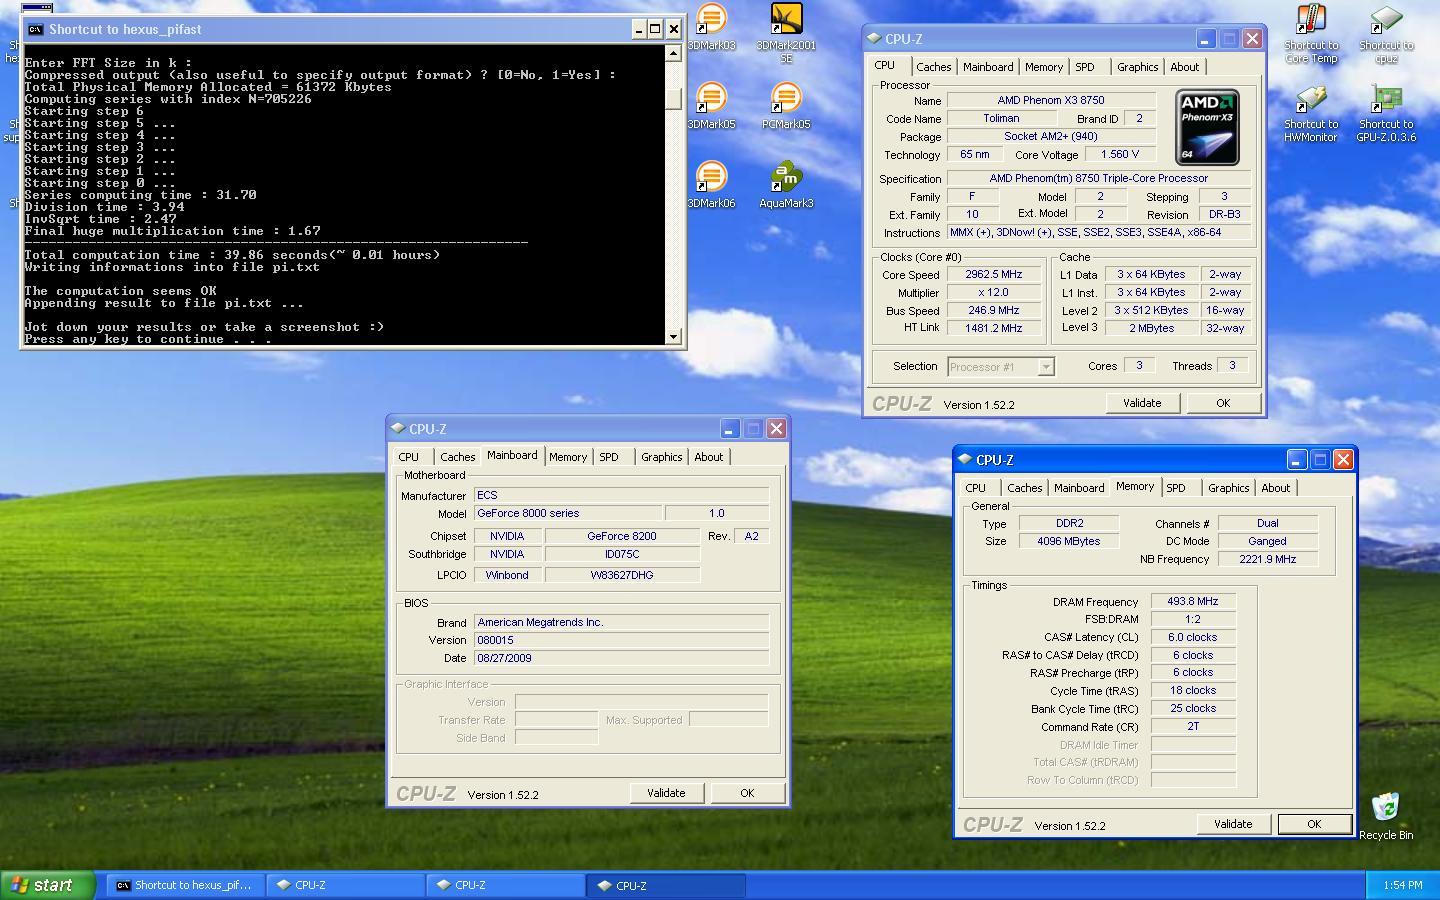The image size is (1440, 900).
Task: Click Validate in the Mainboard window
Action: coord(666,793)
